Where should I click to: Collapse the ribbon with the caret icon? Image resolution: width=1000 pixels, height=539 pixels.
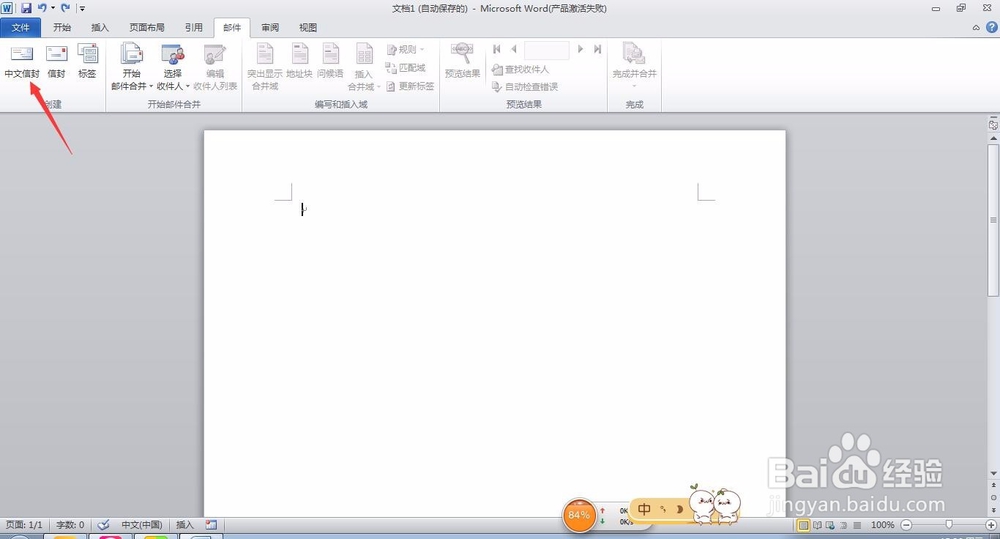tap(976, 27)
